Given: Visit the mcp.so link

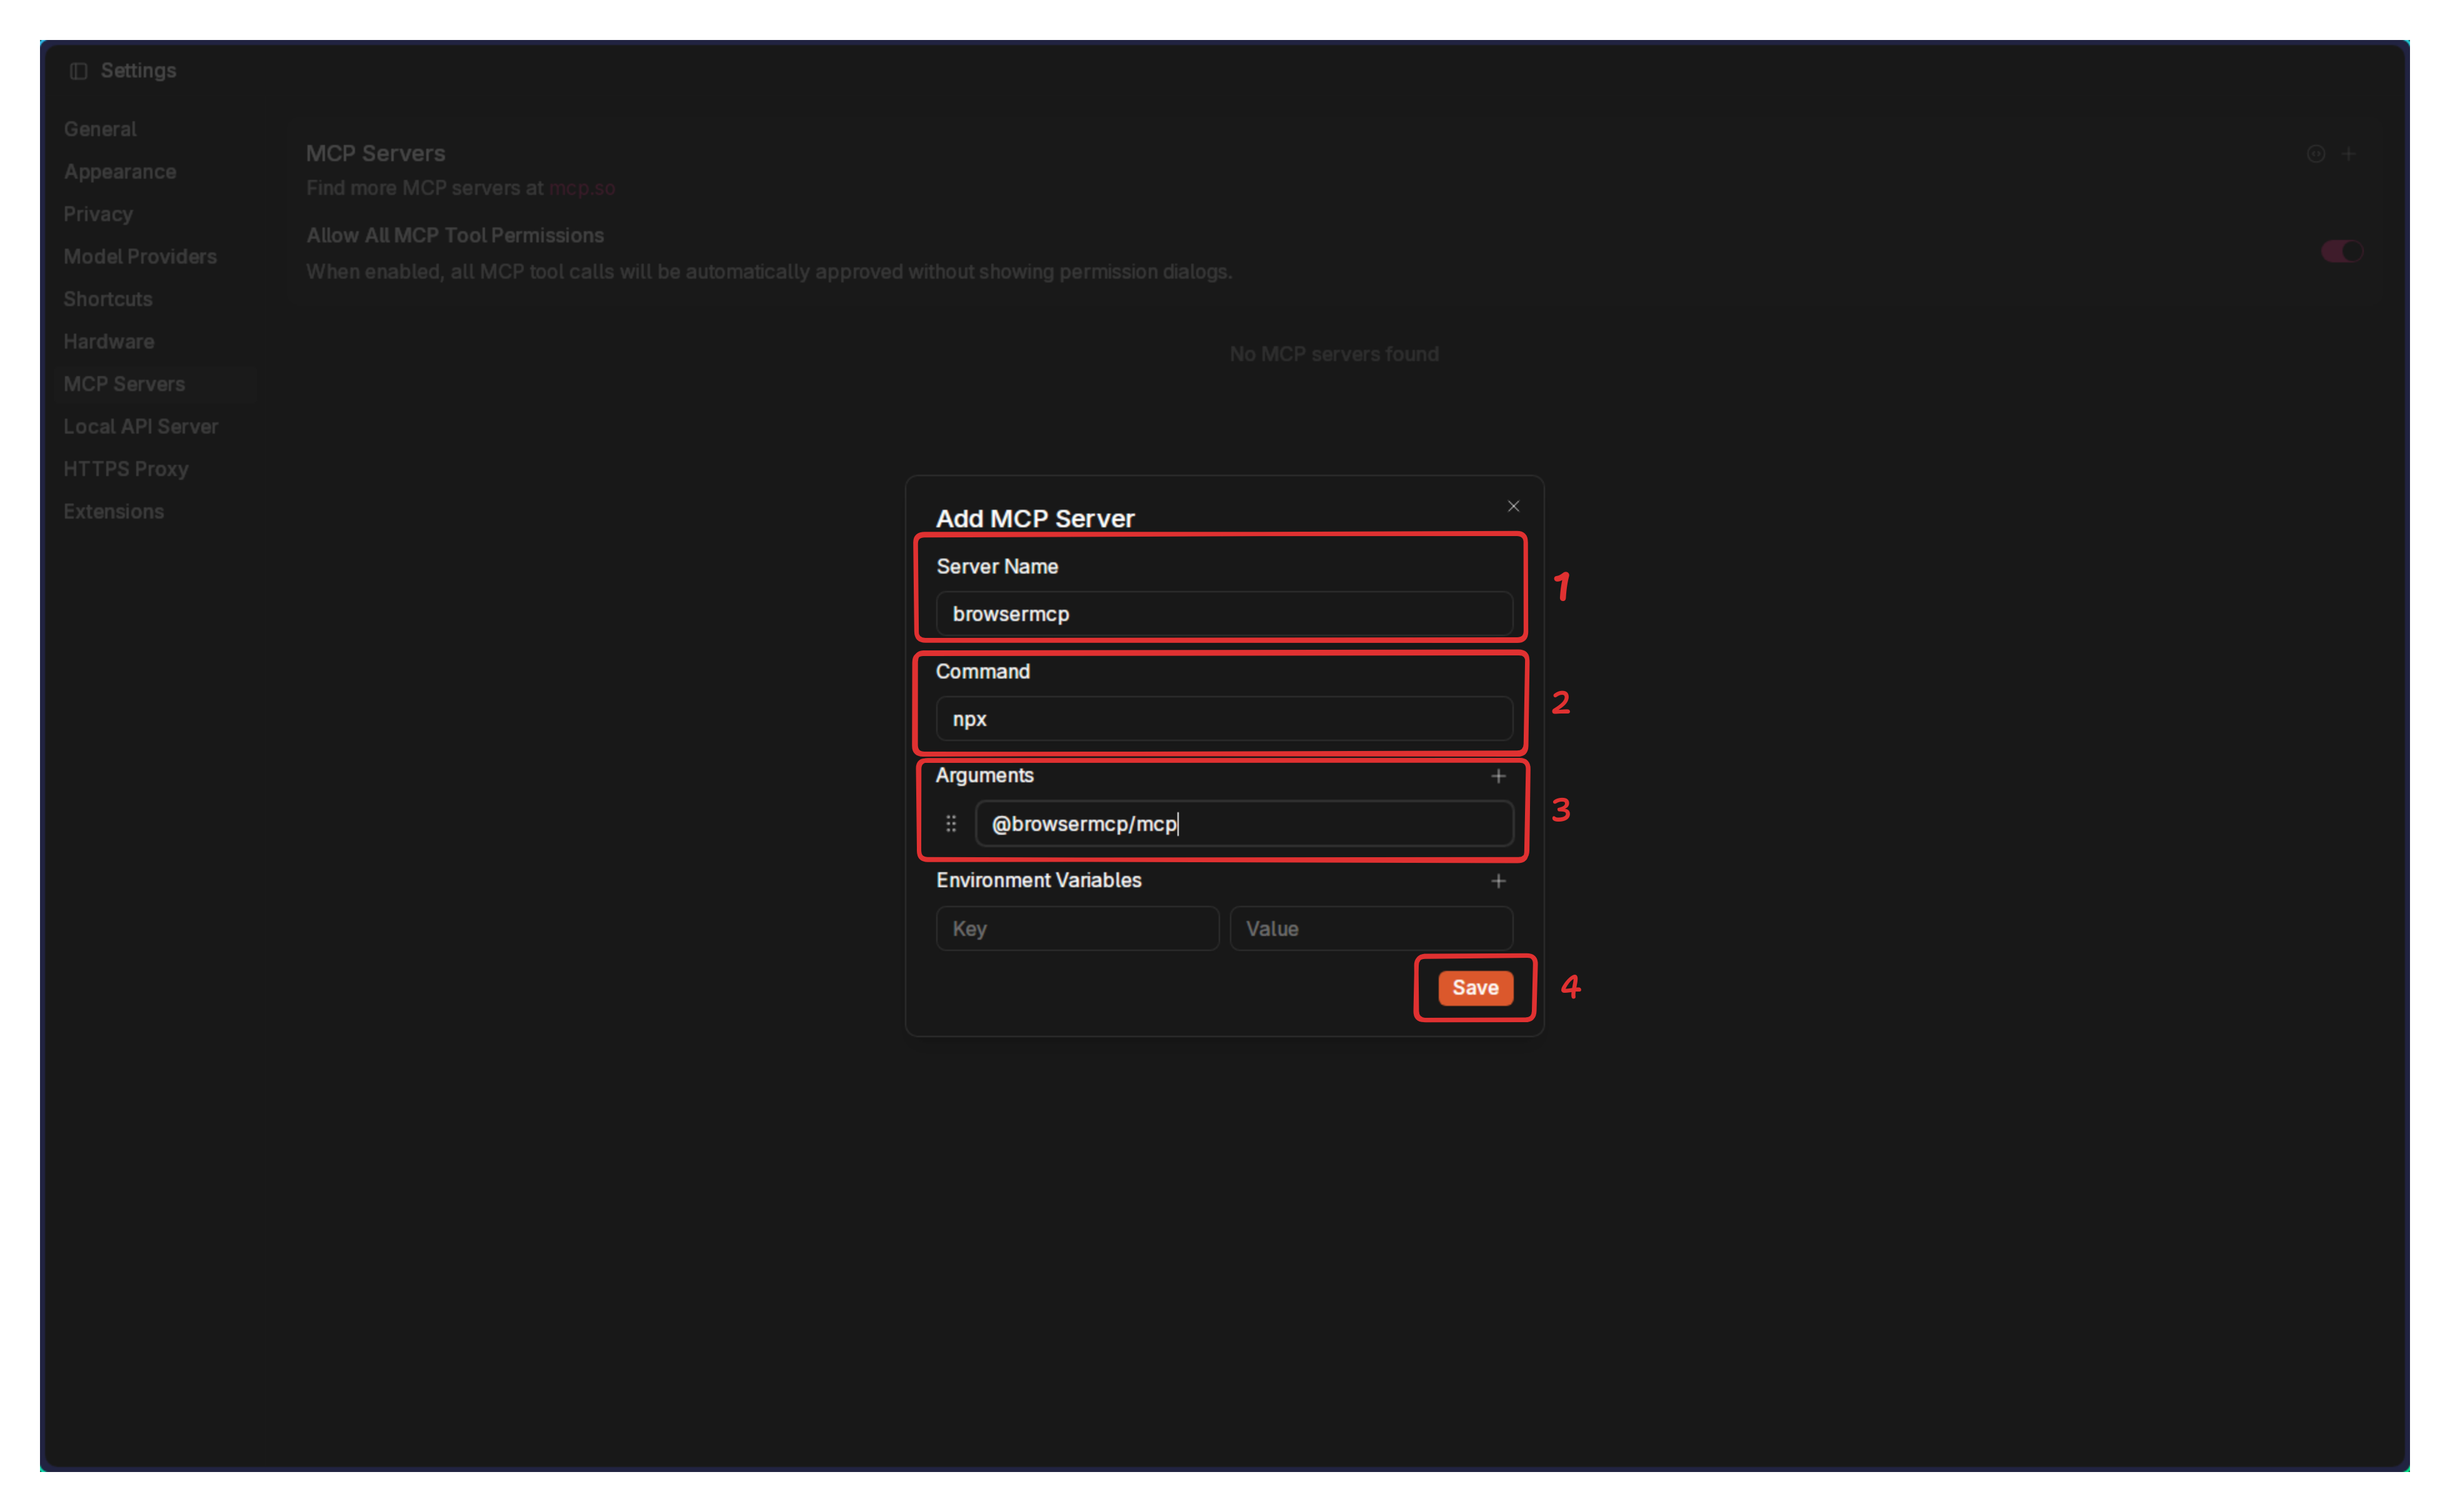Looking at the screenshot, I should point(581,188).
